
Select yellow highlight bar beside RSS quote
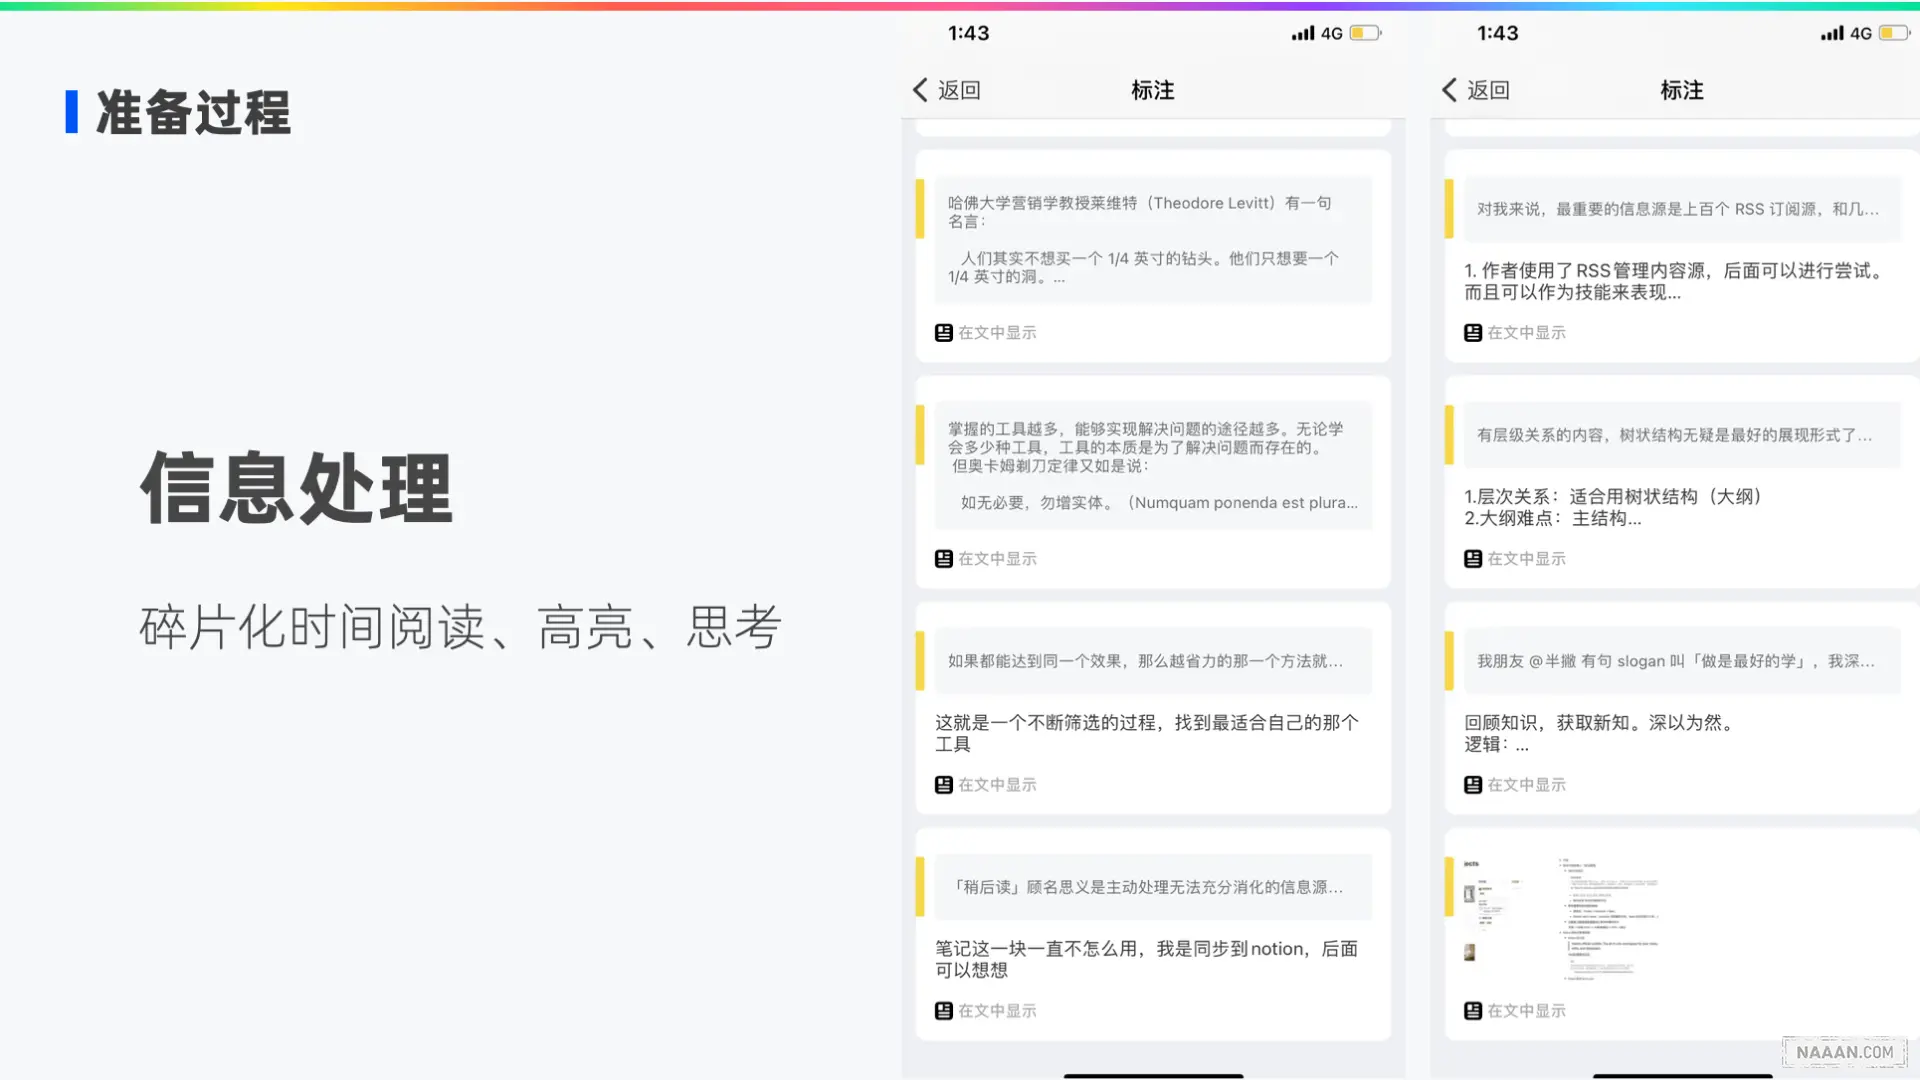pos(1448,209)
